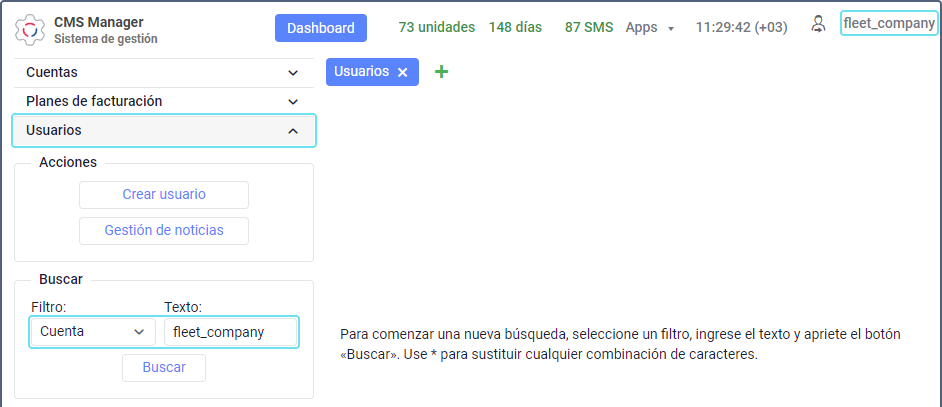Expand the Cuentas section
Screen dimensions: 942x407
tap(163, 73)
